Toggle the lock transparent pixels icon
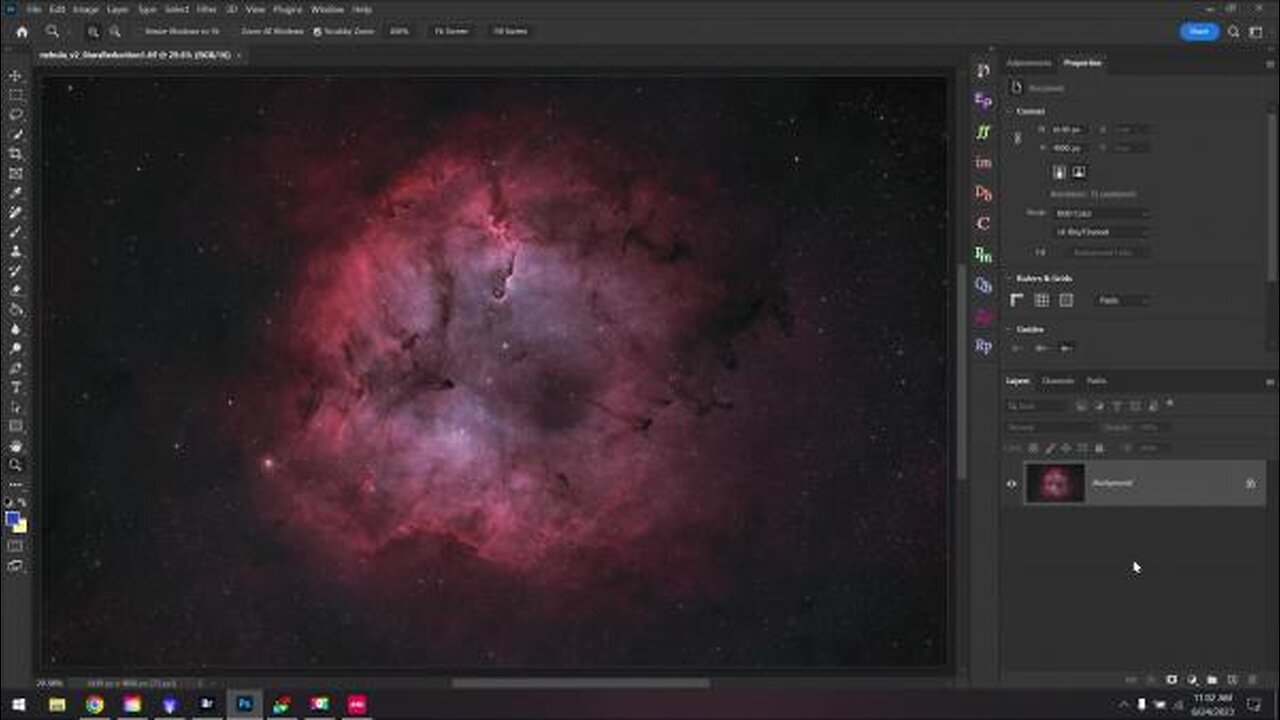 pos(1035,448)
